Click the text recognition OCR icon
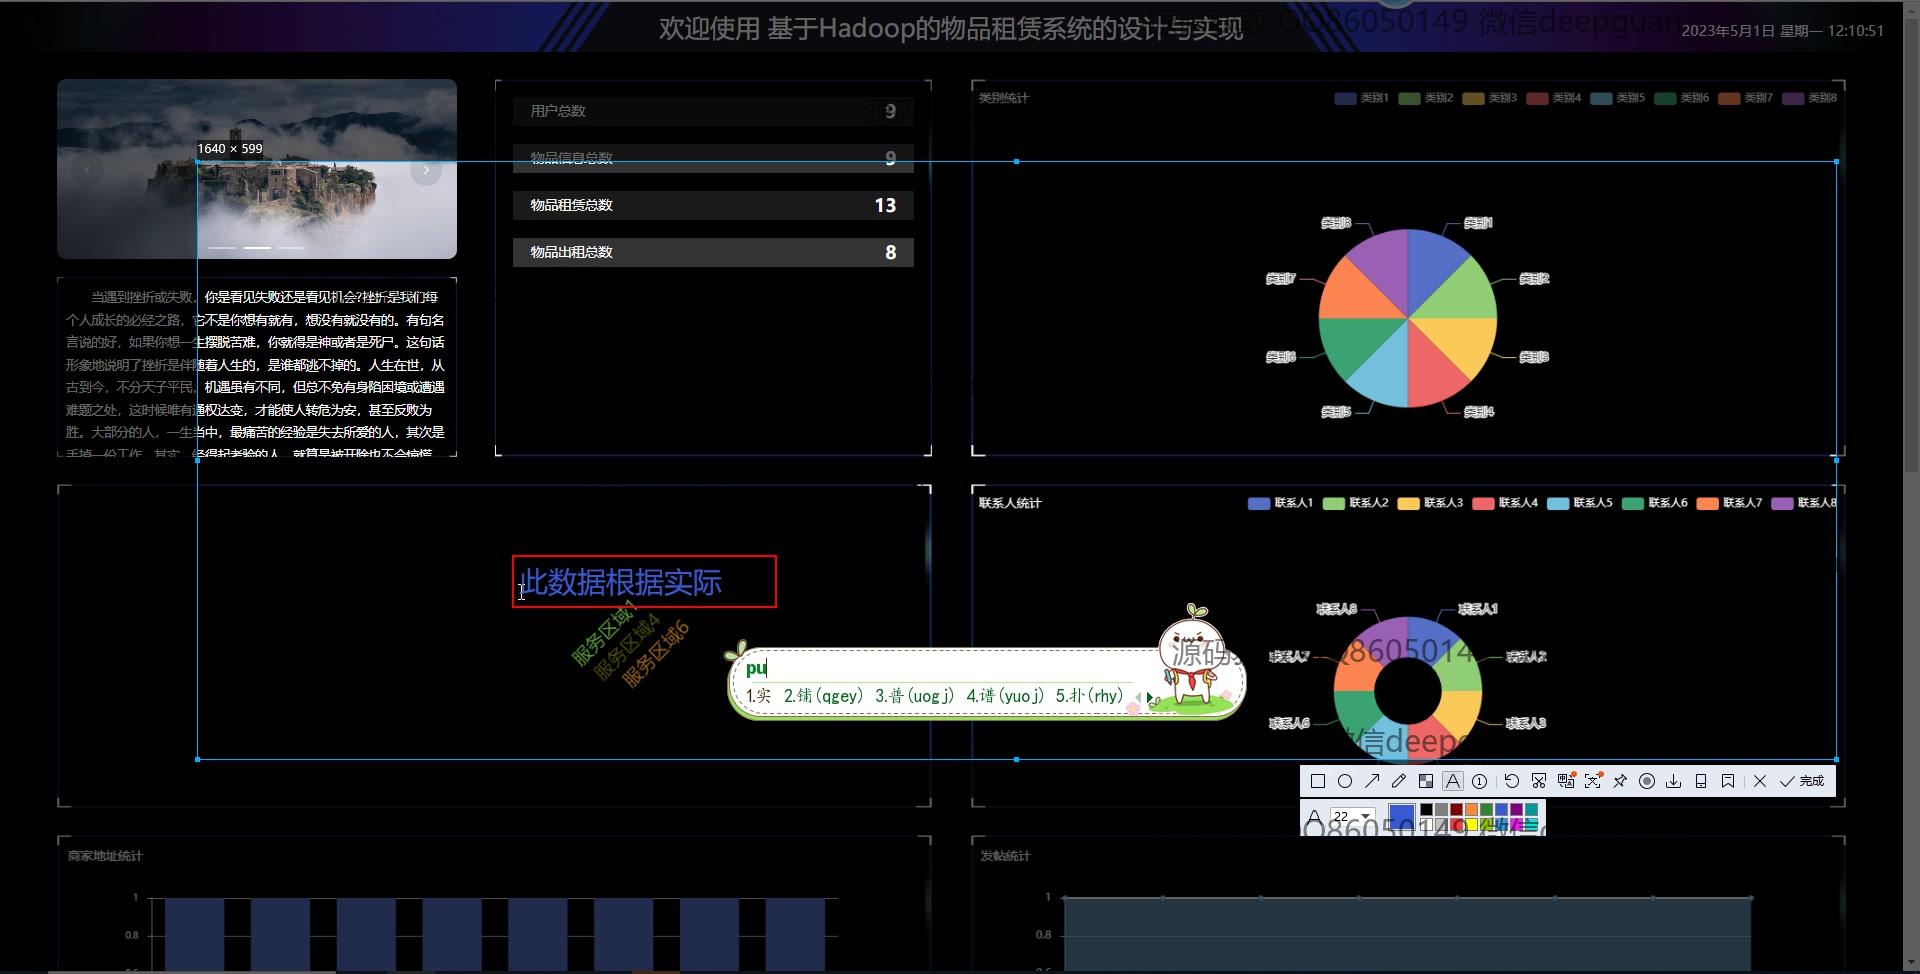This screenshot has height=974, width=1920. click(1593, 781)
